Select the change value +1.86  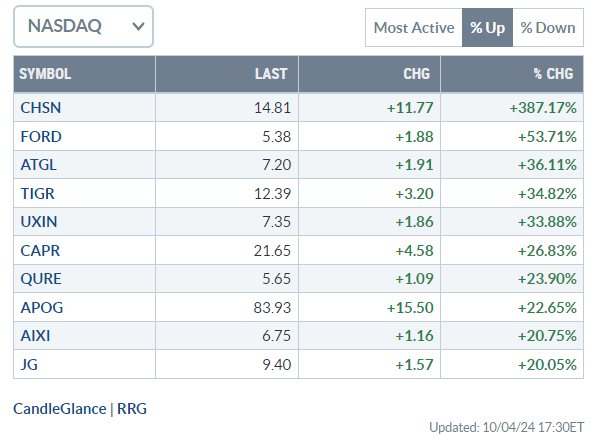(414, 222)
